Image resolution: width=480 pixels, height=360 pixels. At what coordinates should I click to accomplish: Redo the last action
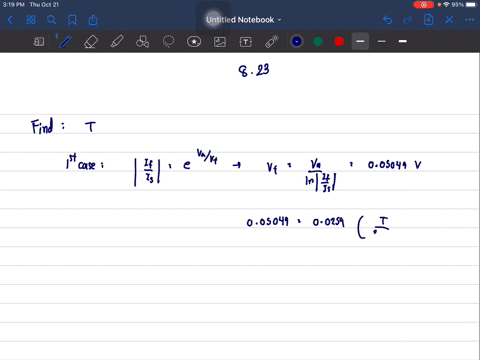point(408,20)
